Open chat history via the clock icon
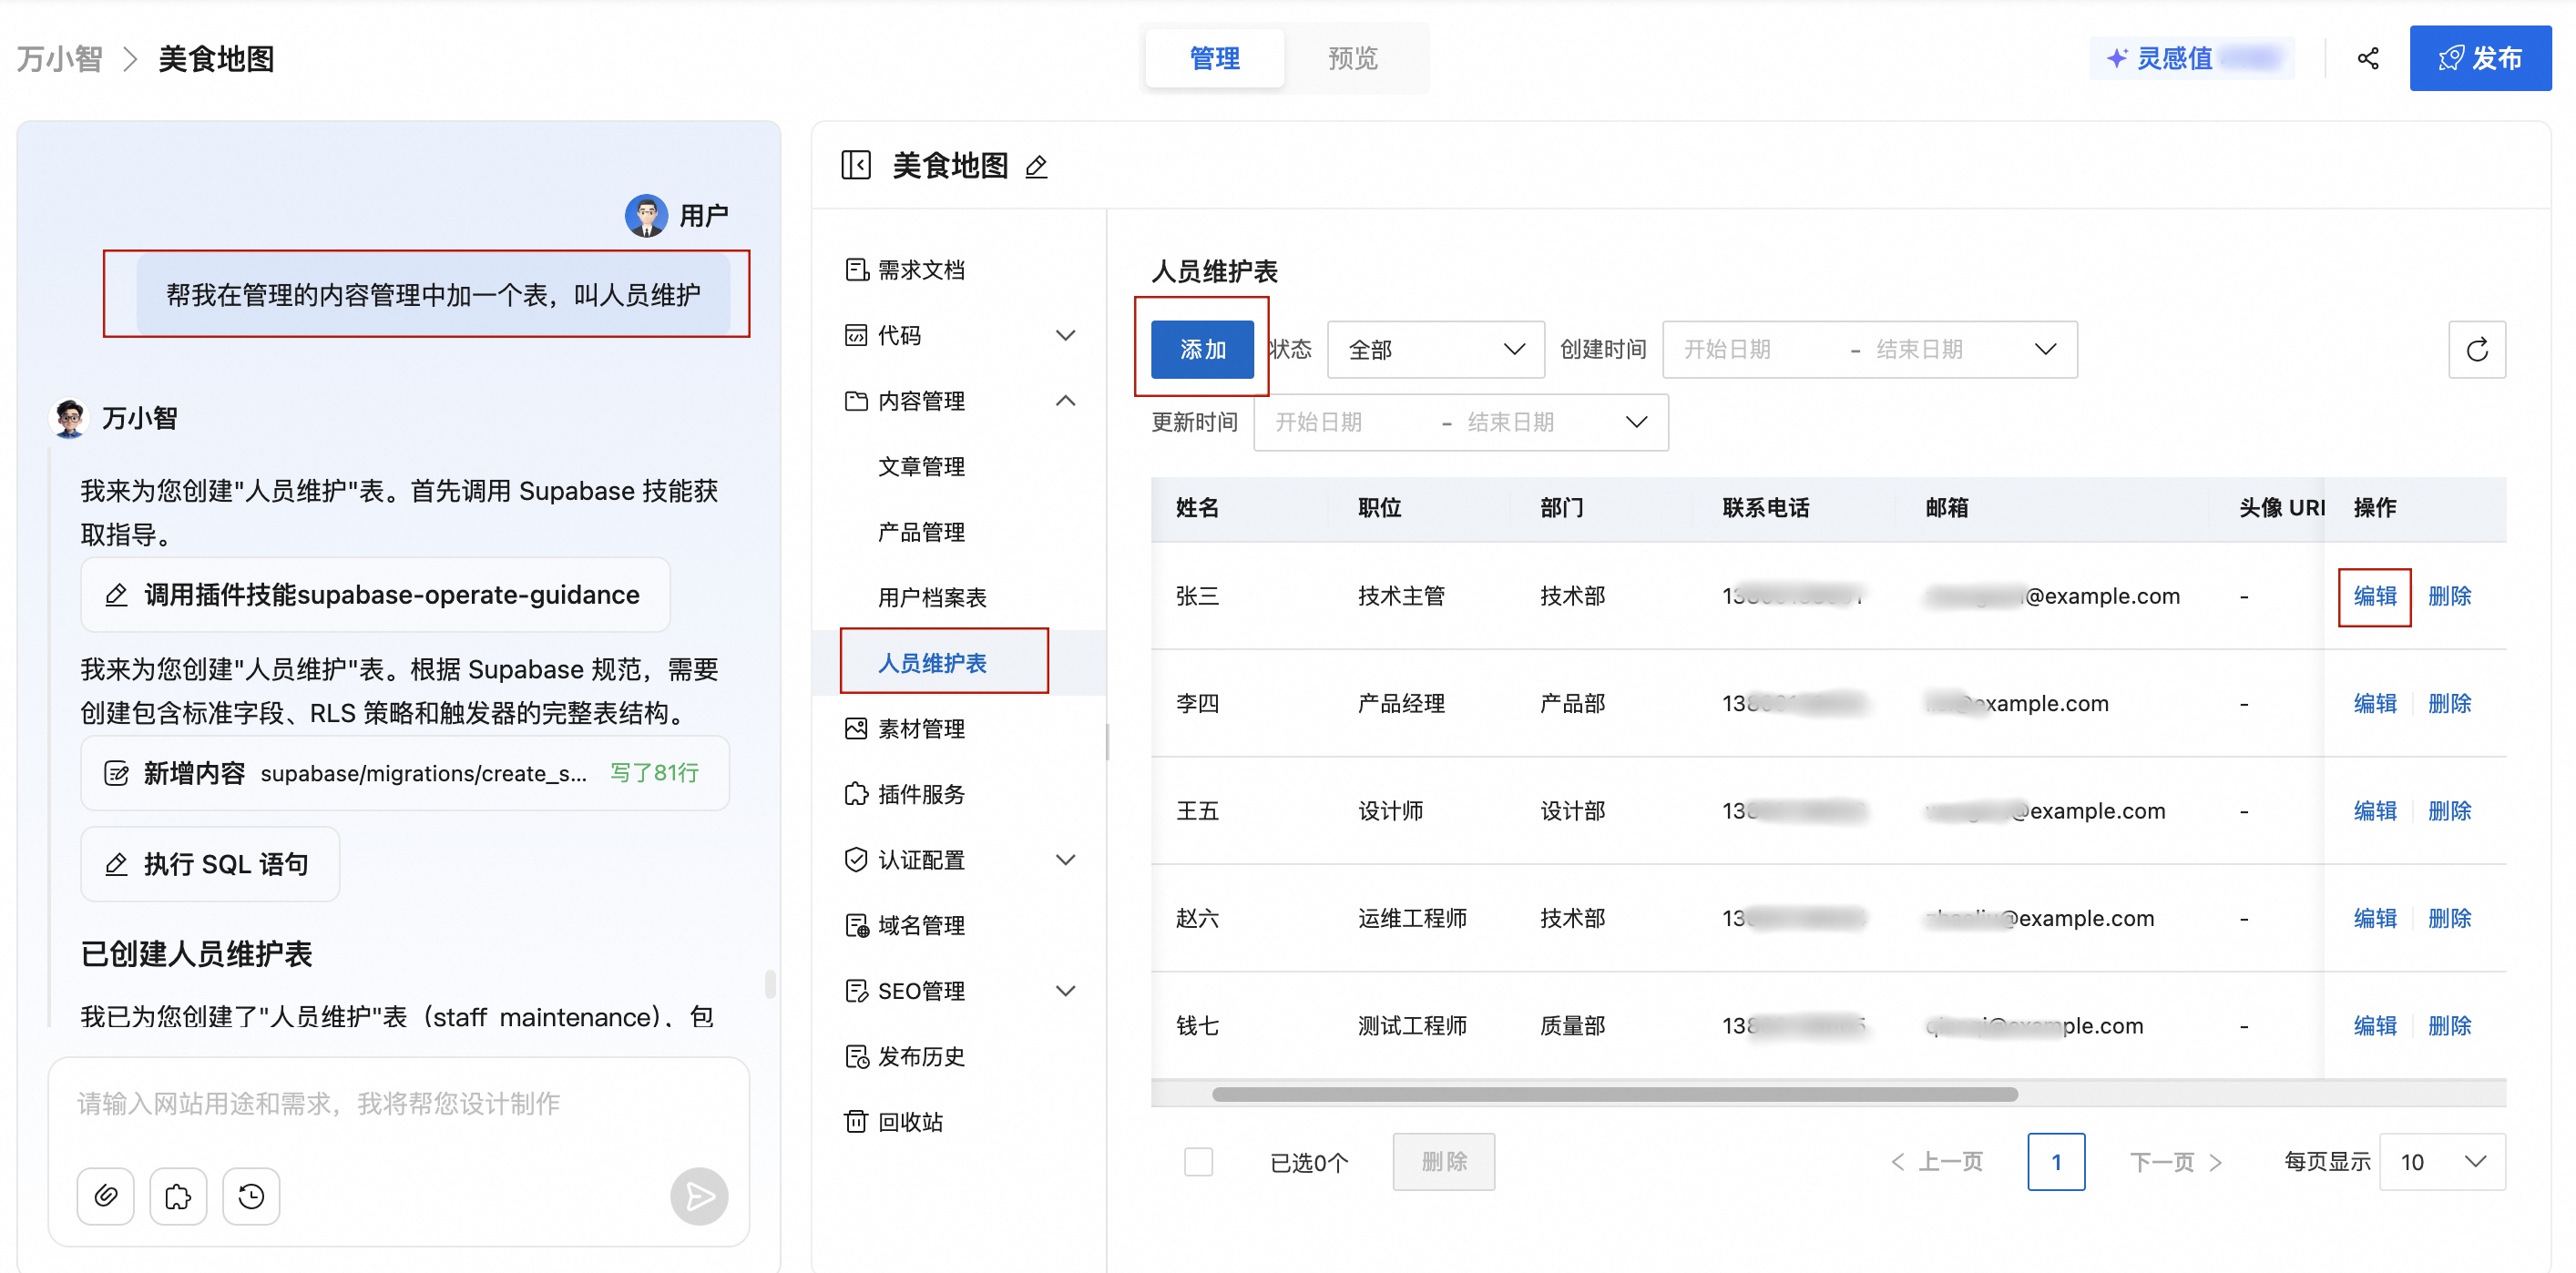This screenshot has width=2576, height=1273. [x=250, y=1196]
